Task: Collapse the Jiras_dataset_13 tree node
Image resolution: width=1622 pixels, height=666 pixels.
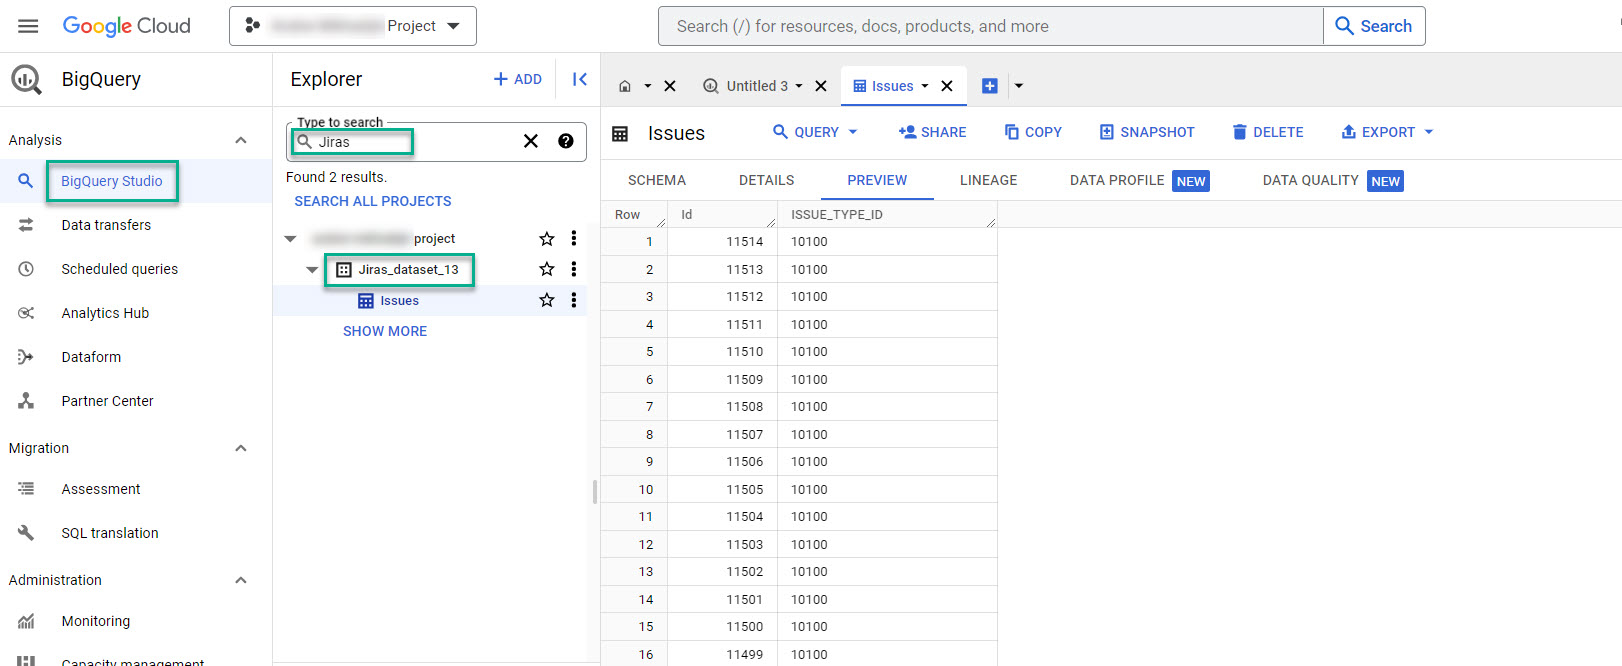Action: pyautogui.click(x=312, y=270)
